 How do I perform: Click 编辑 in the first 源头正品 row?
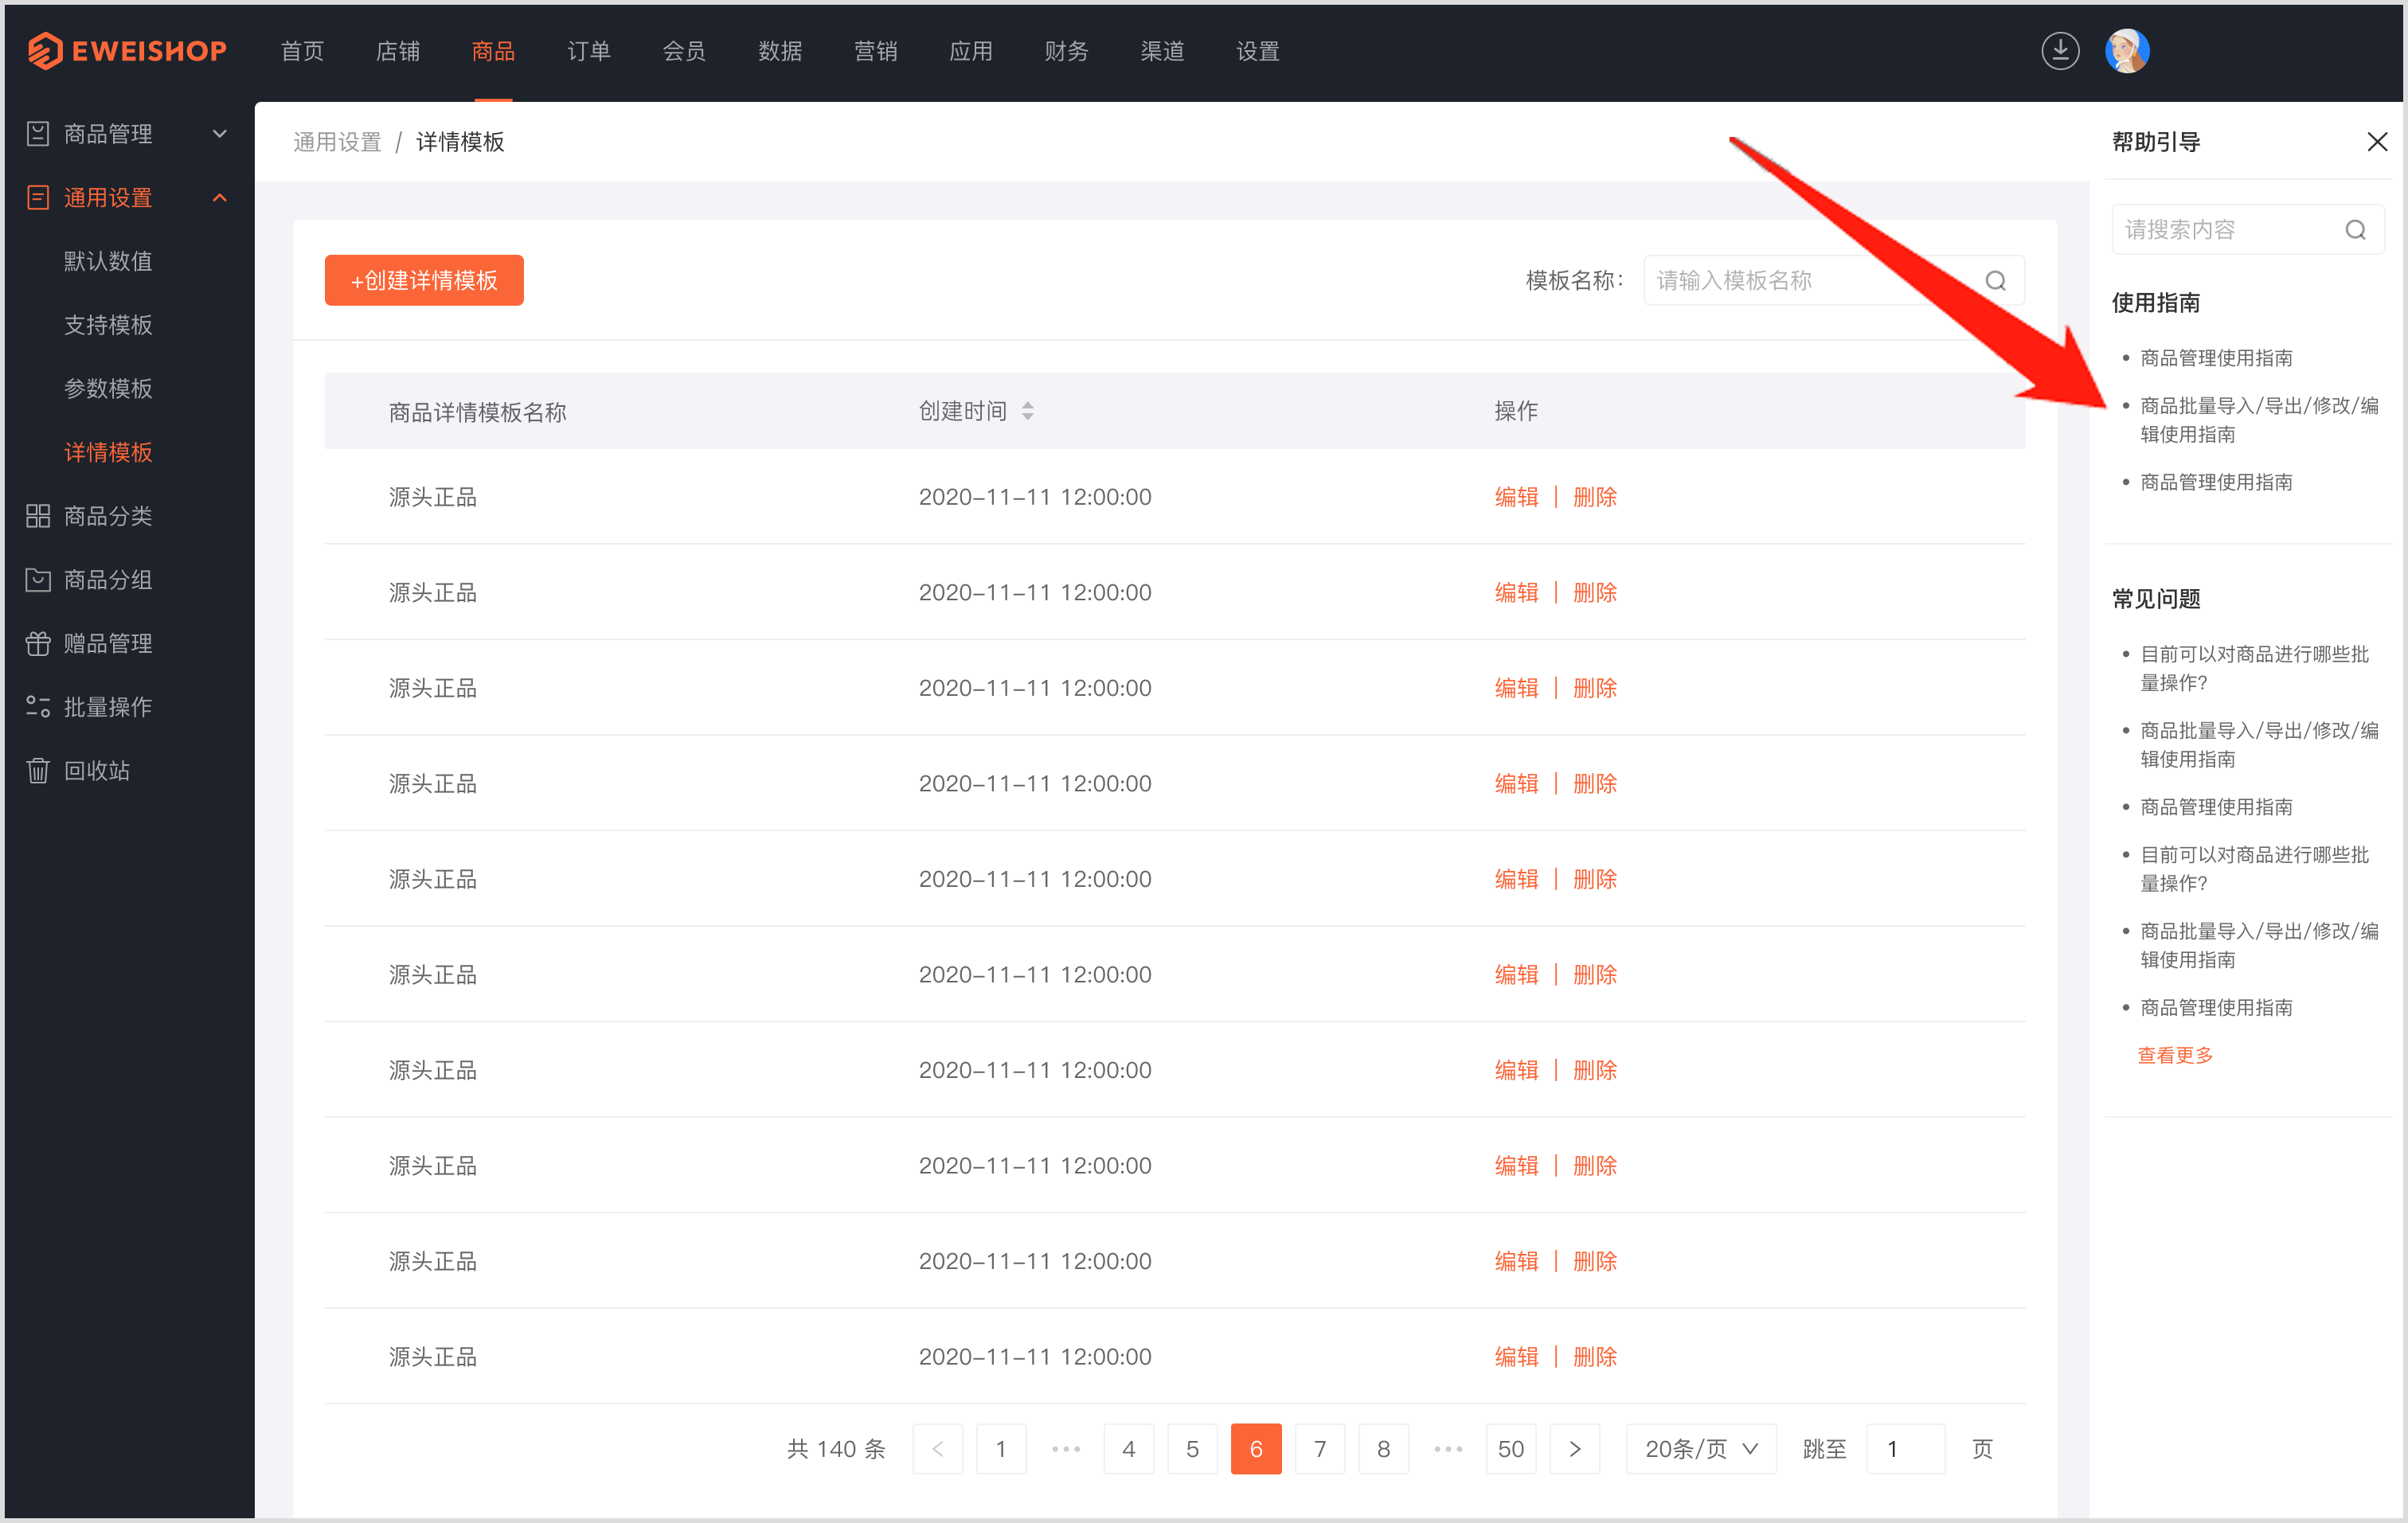tap(1516, 497)
